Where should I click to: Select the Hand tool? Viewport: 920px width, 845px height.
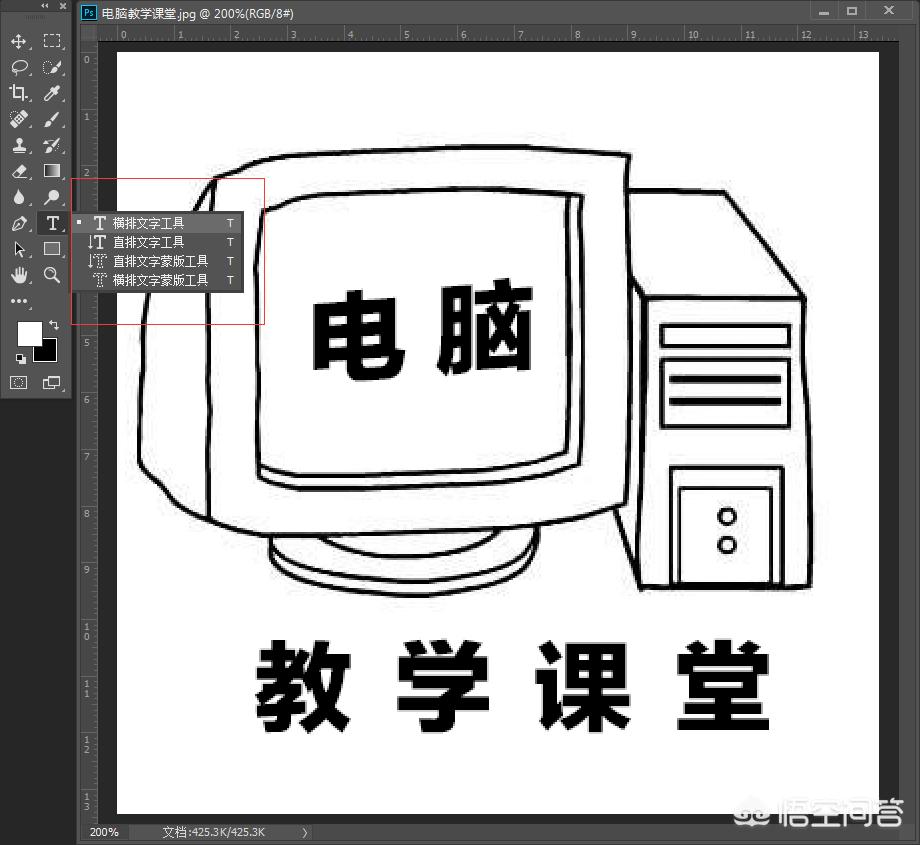click(x=20, y=275)
